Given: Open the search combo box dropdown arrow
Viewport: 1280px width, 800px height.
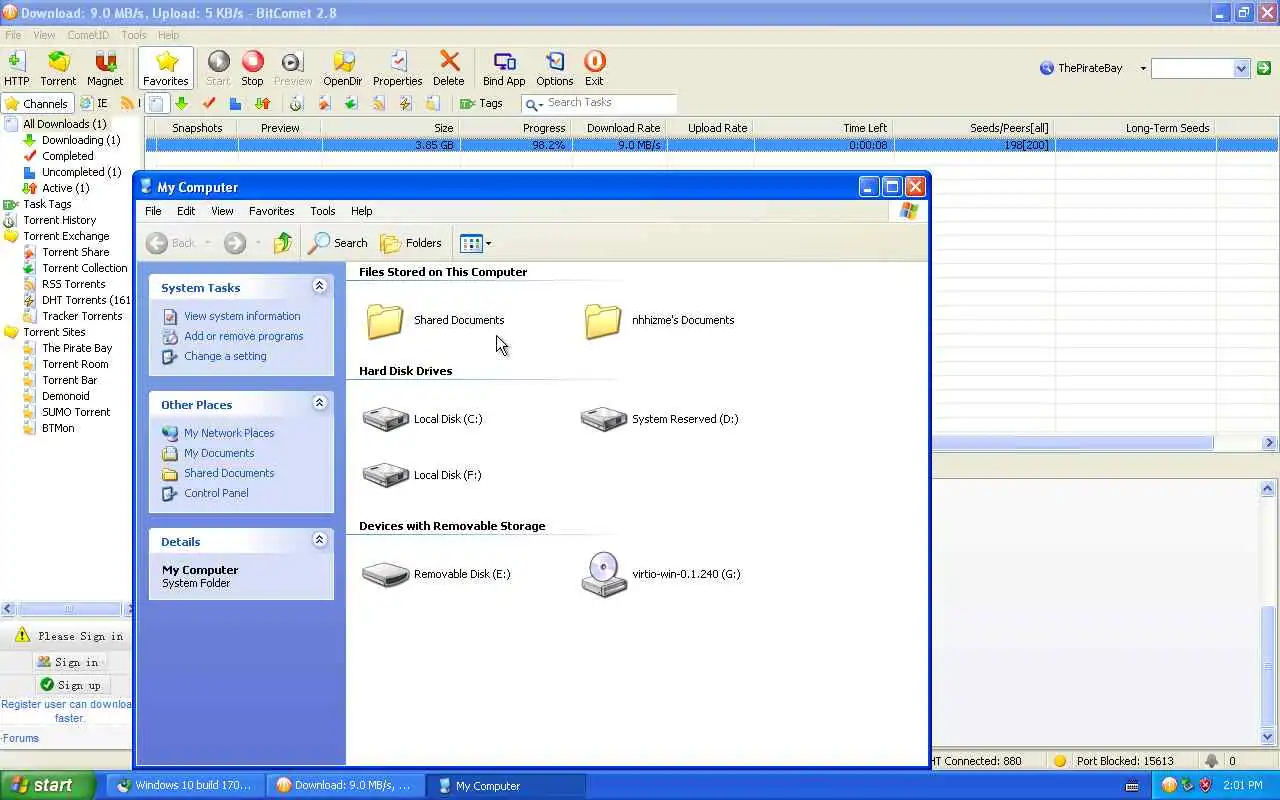Looking at the screenshot, I should pos(1241,68).
